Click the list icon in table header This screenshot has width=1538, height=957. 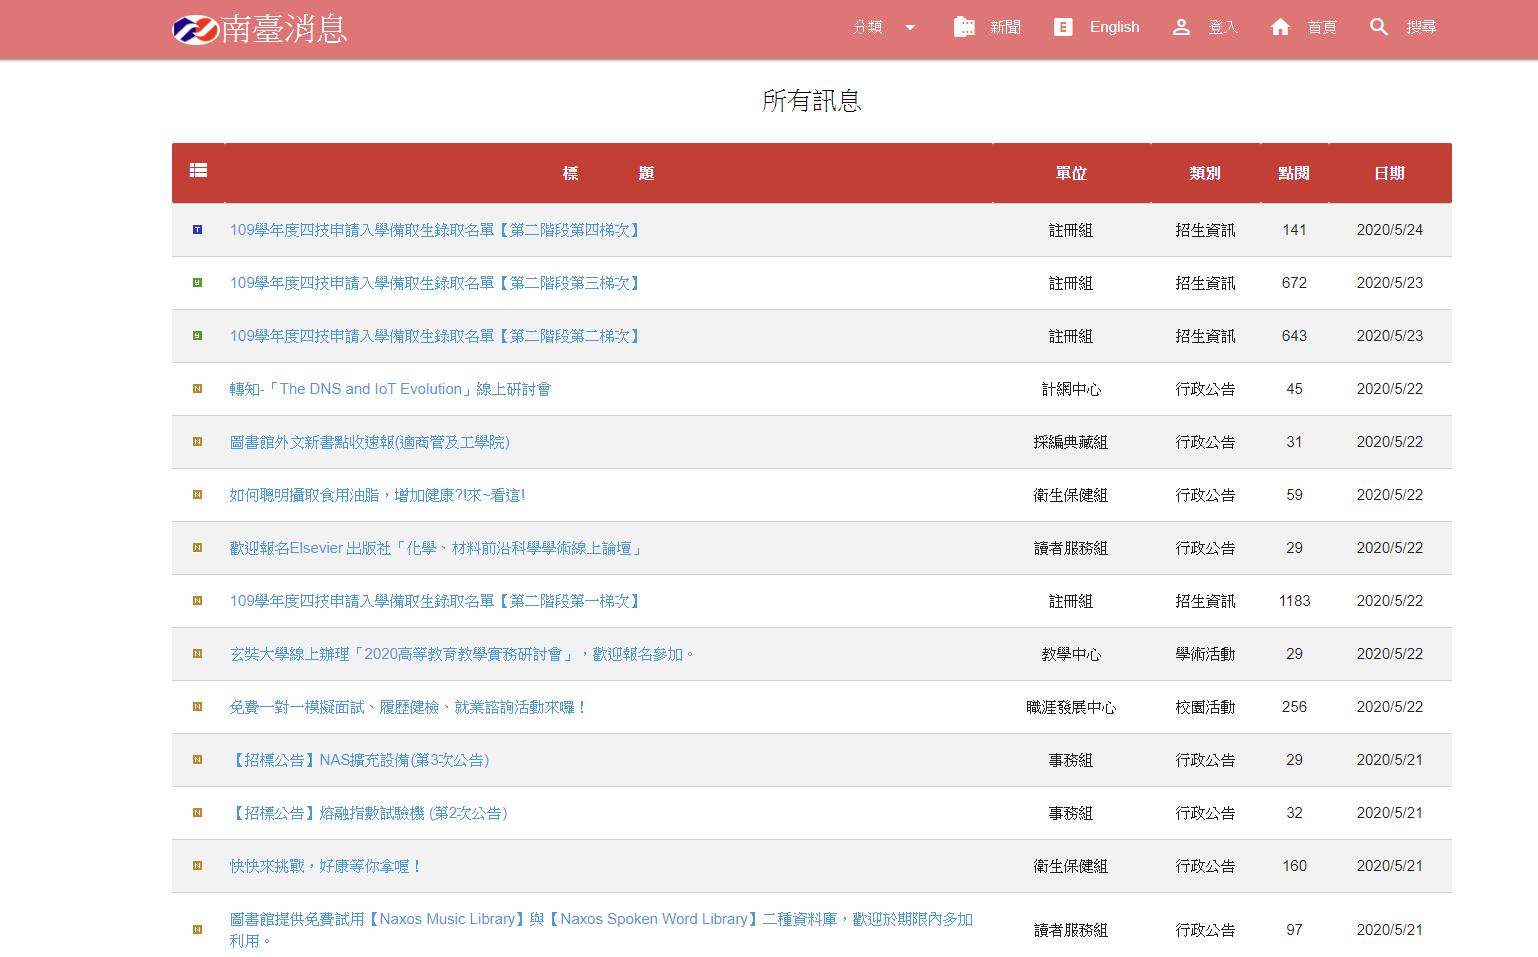(198, 171)
